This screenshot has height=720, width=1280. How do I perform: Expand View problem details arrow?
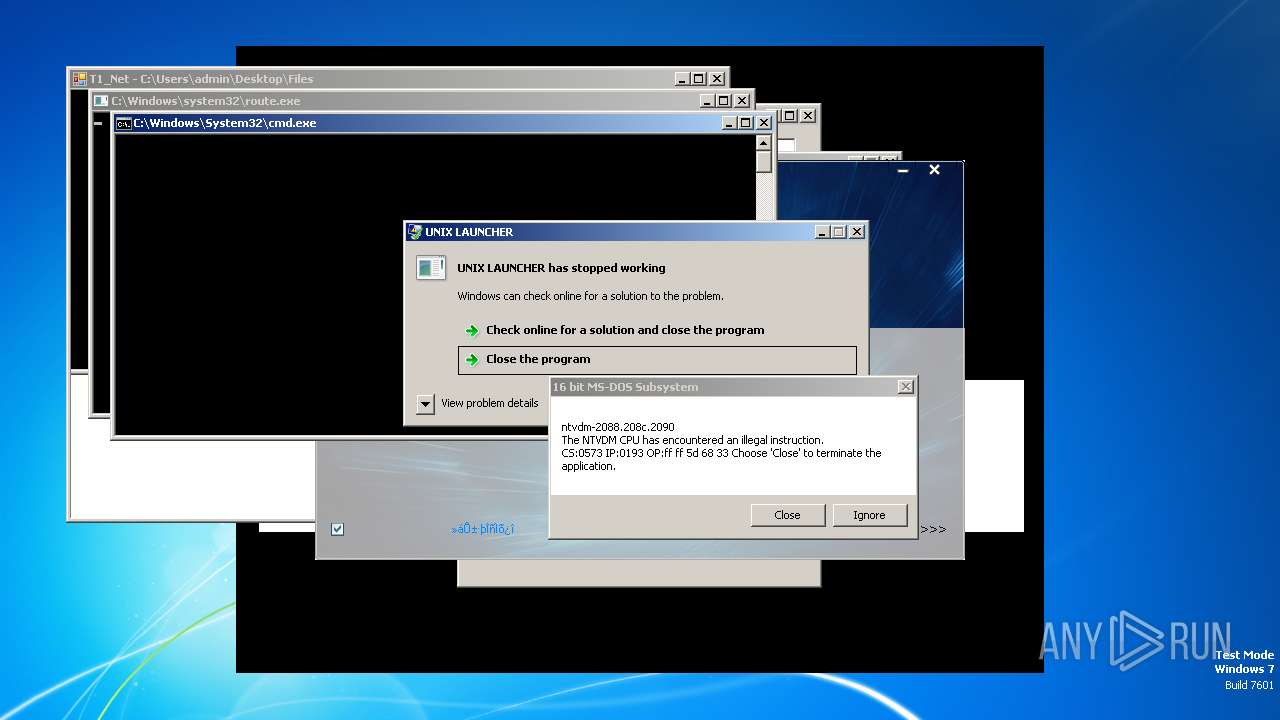426,404
